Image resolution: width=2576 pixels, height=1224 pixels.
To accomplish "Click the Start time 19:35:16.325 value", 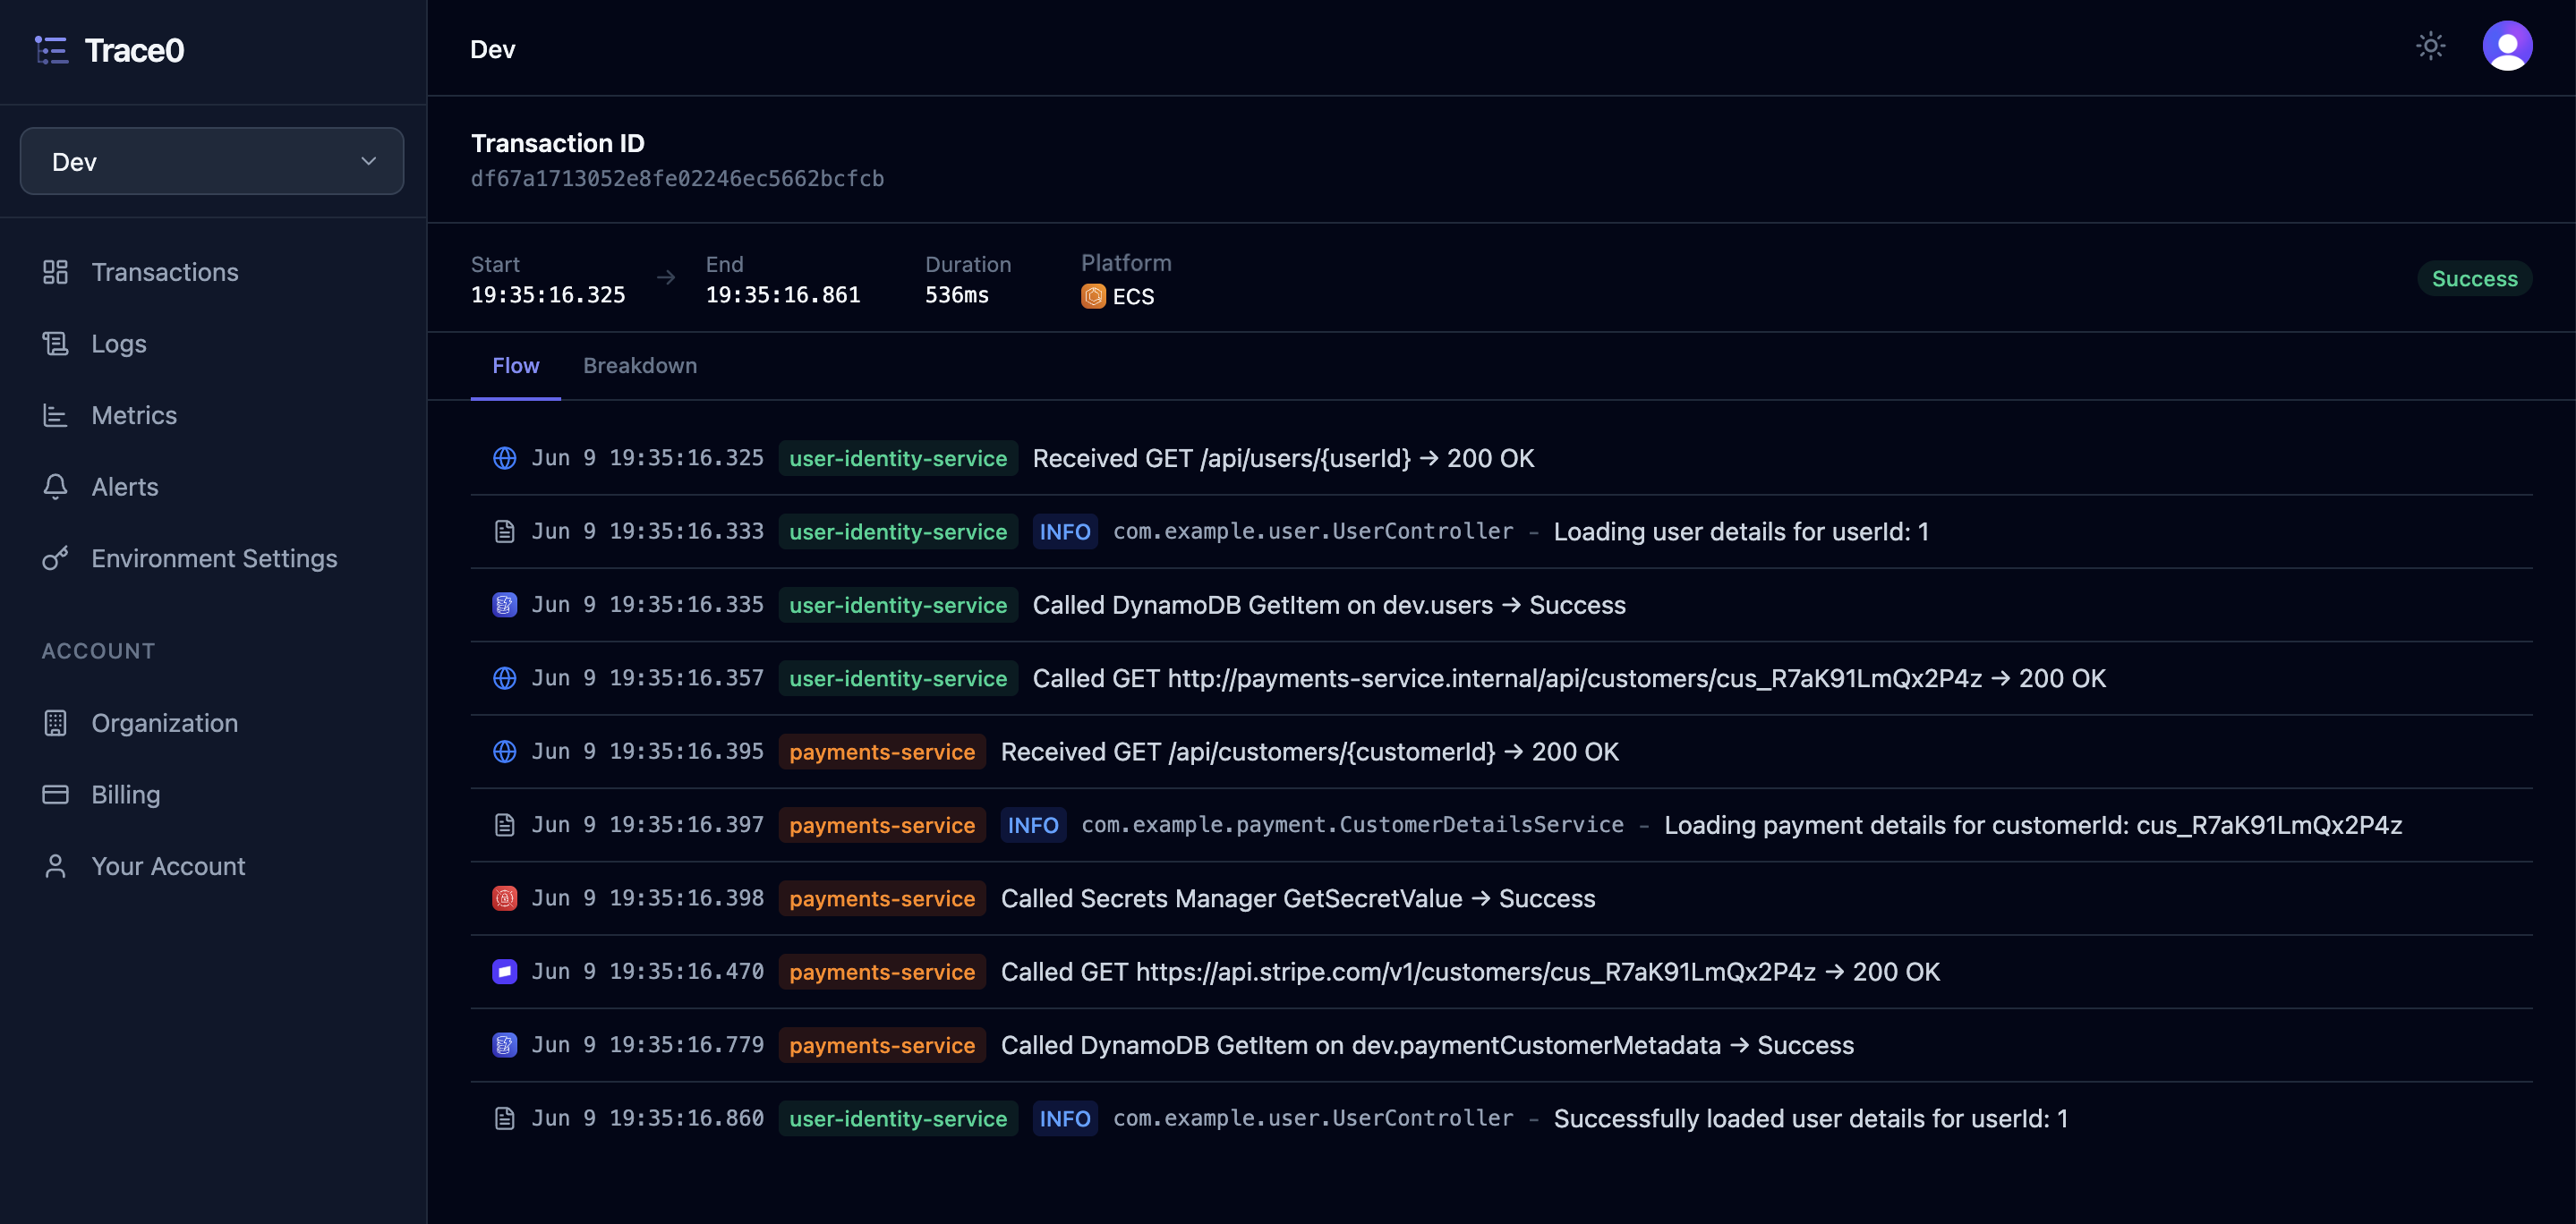I will (548, 295).
